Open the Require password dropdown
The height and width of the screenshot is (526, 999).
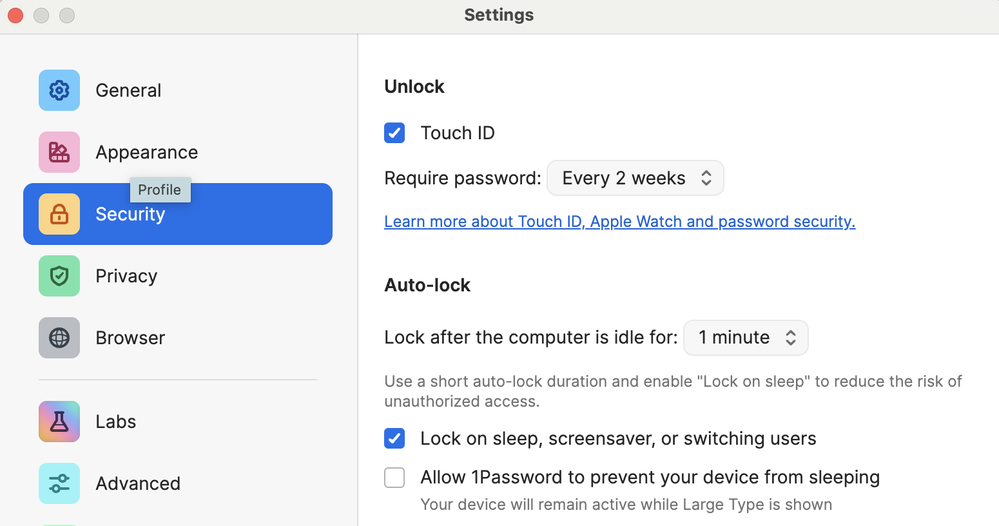[x=635, y=178]
